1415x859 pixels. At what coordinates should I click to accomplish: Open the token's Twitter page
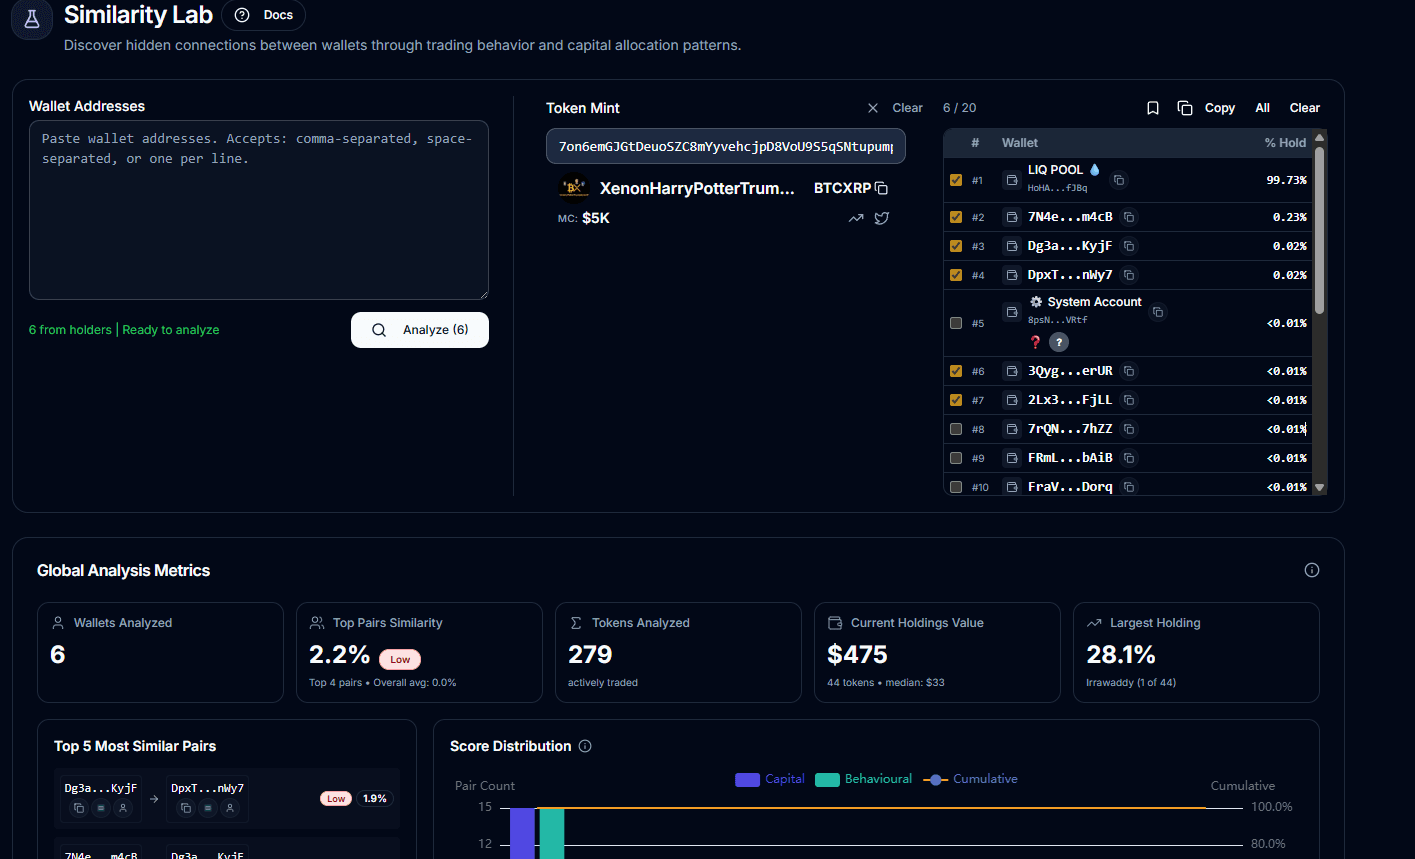click(x=881, y=218)
